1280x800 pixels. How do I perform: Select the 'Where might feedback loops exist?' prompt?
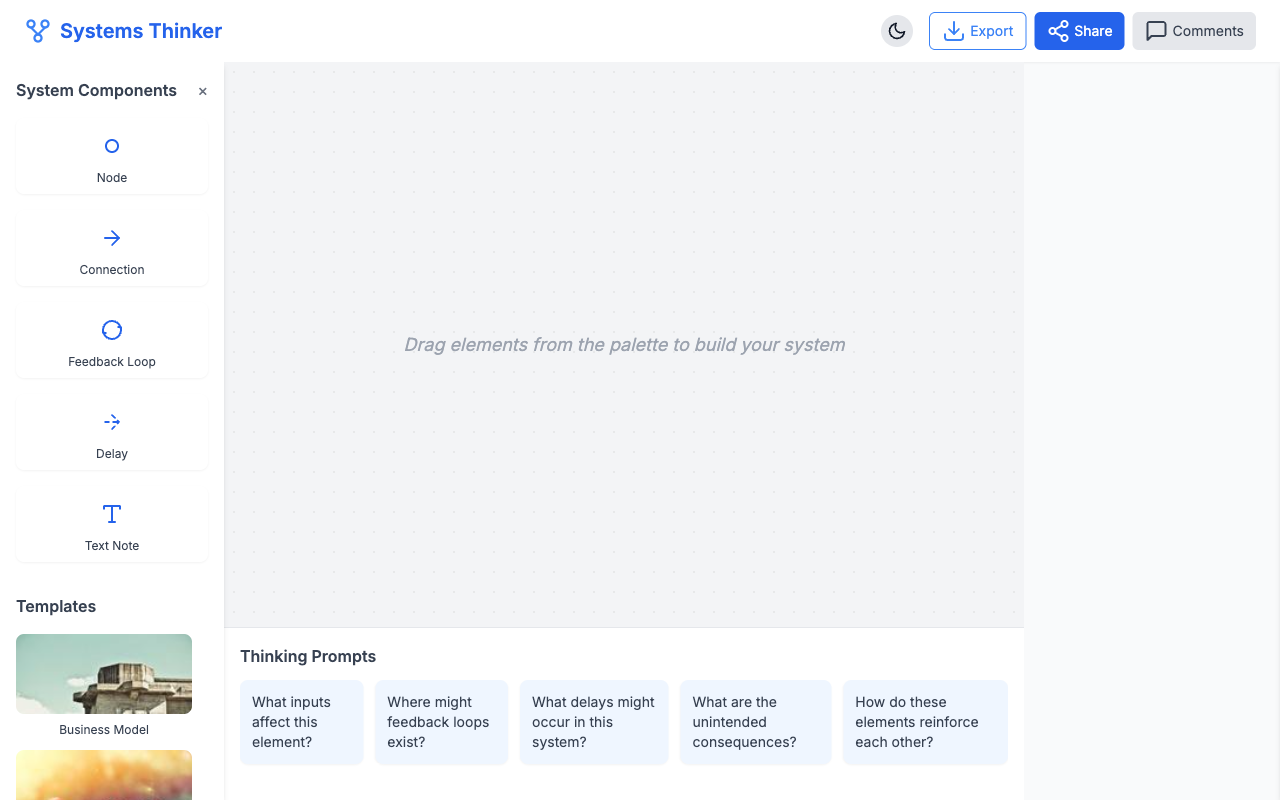(x=441, y=722)
